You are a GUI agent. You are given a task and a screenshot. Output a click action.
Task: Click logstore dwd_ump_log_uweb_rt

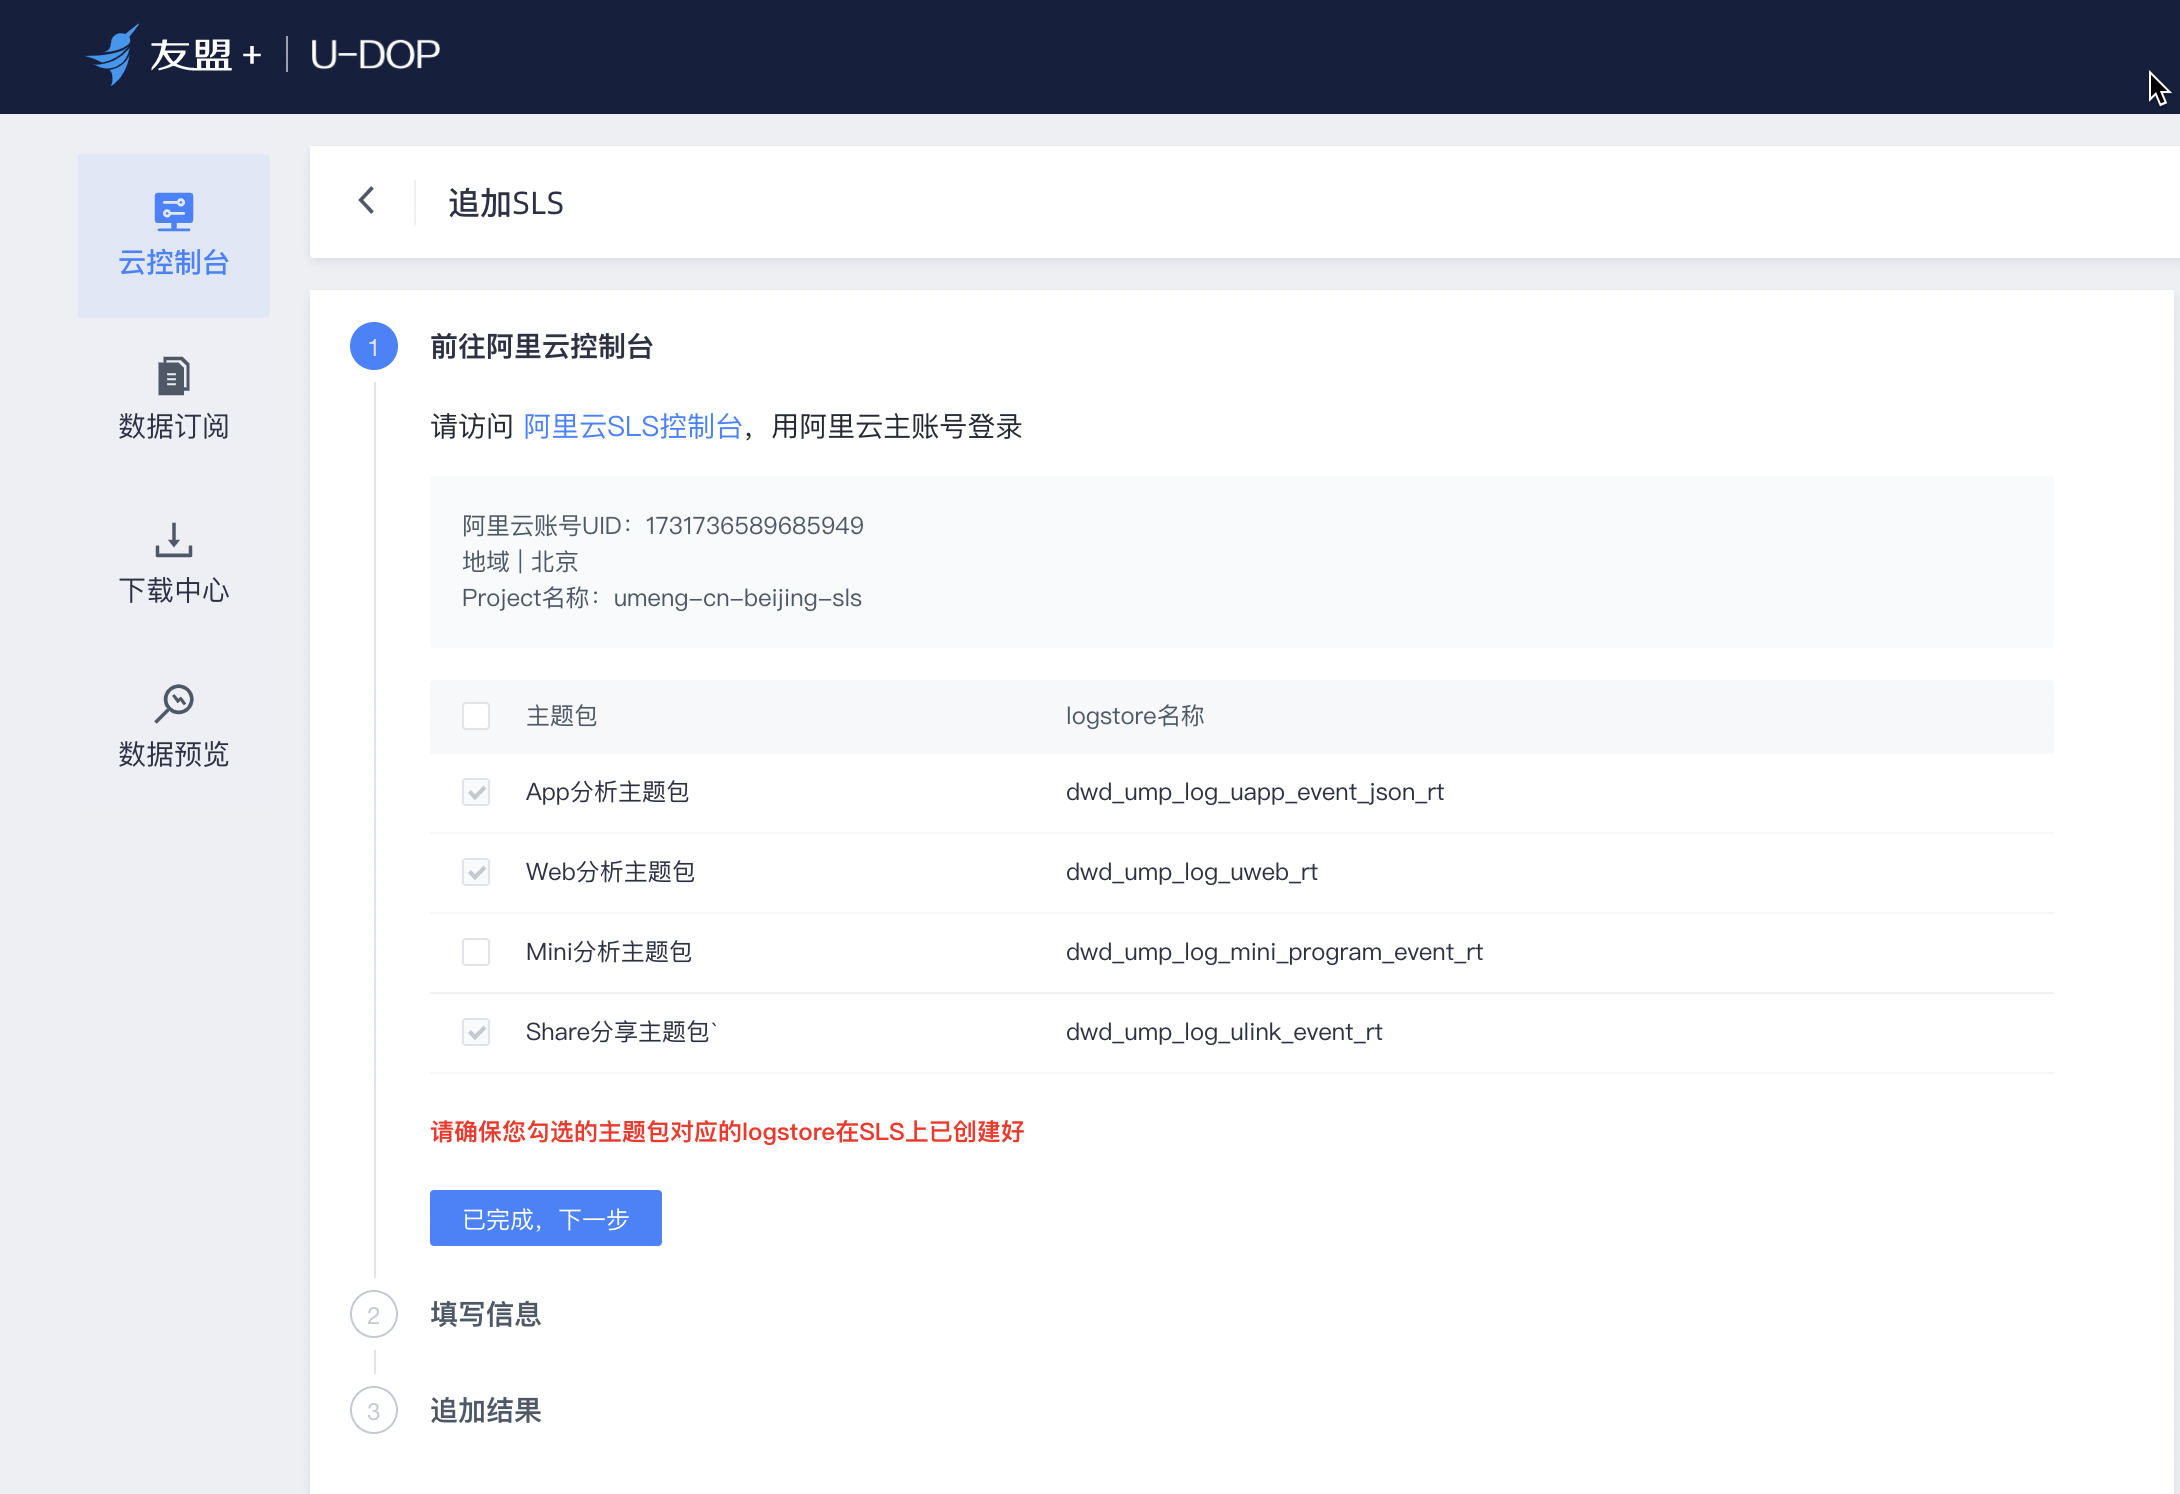pyautogui.click(x=1192, y=872)
